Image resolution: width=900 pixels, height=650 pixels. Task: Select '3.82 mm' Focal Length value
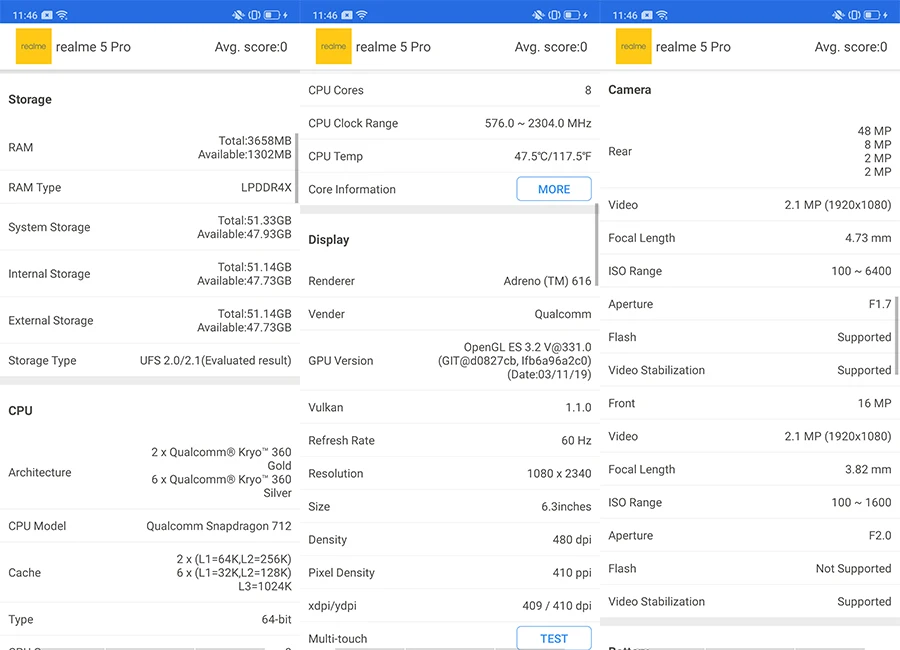coord(868,469)
